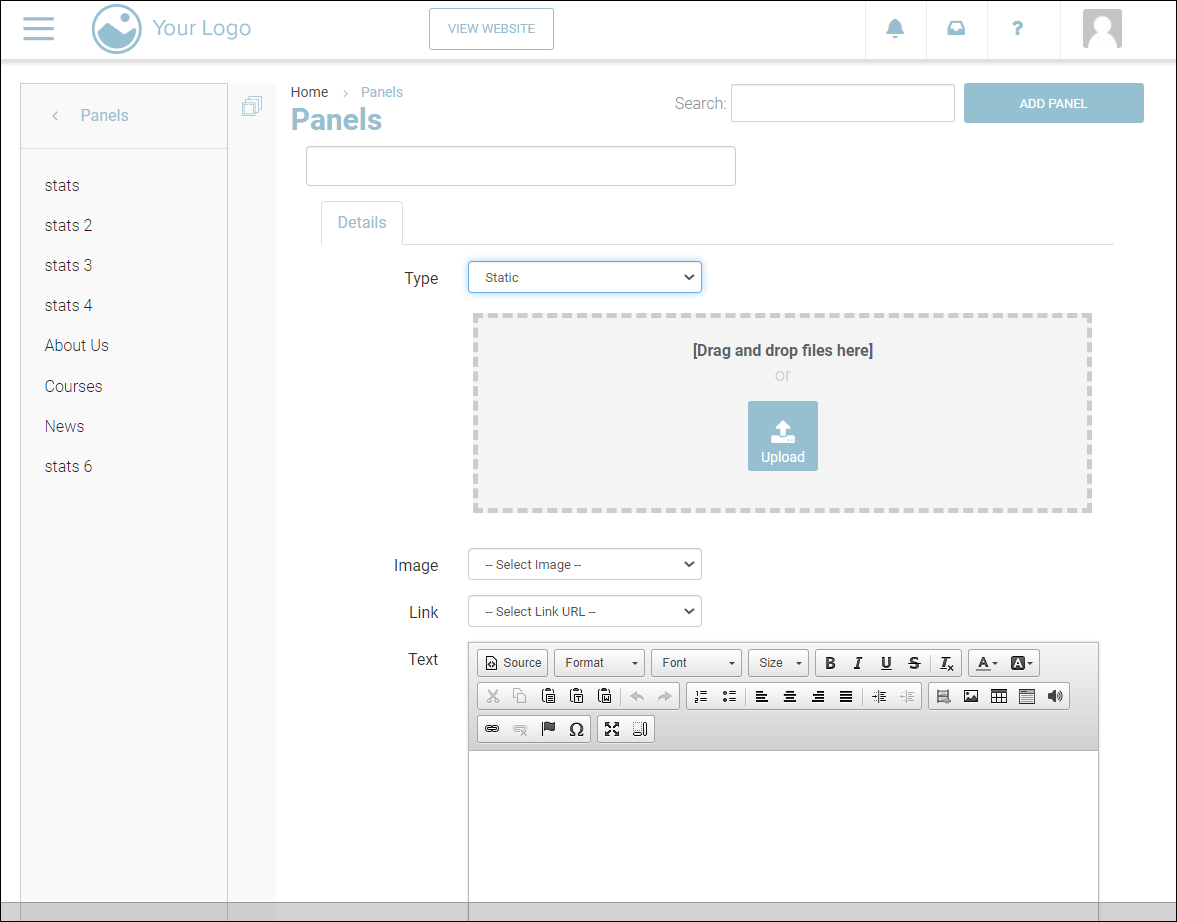1177x922 pixels.
Task: Insert a table in the editor
Action: (998, 696)
